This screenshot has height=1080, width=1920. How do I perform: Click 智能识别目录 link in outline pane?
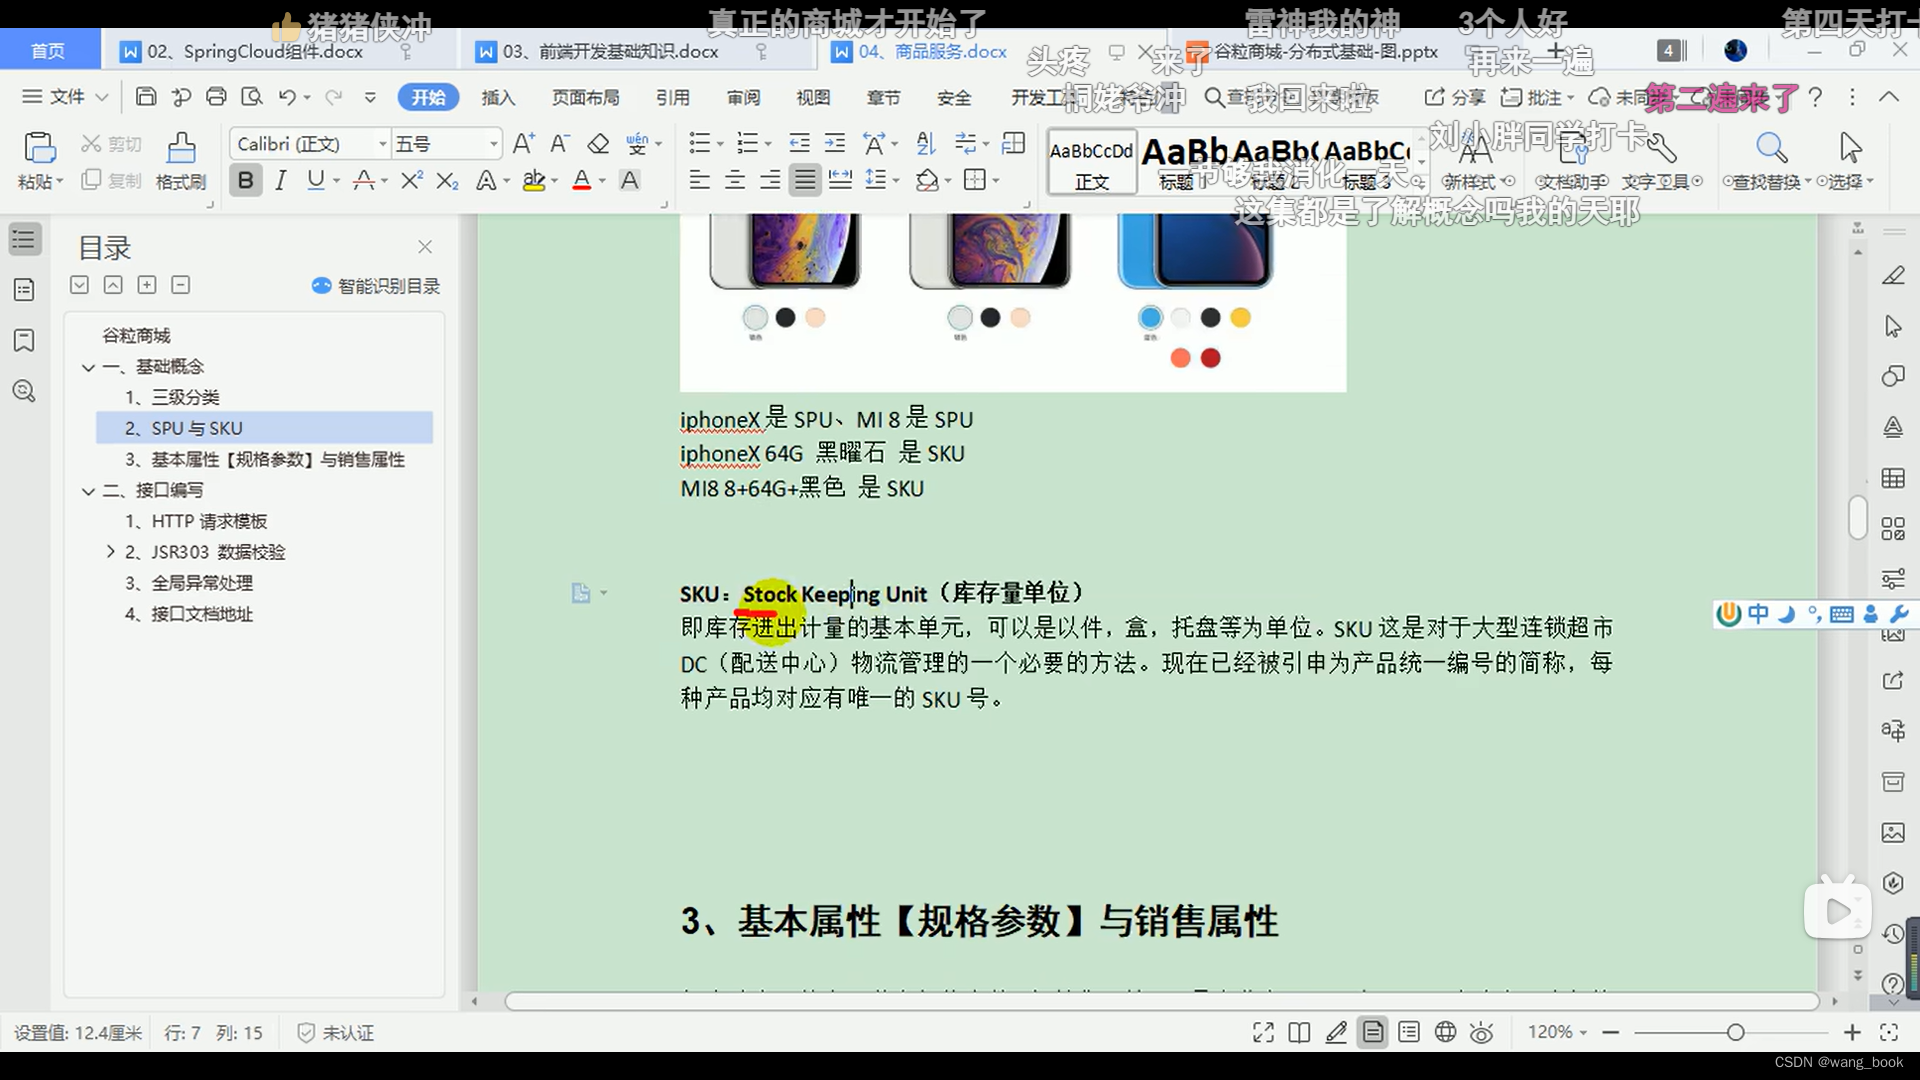point(376,286)
